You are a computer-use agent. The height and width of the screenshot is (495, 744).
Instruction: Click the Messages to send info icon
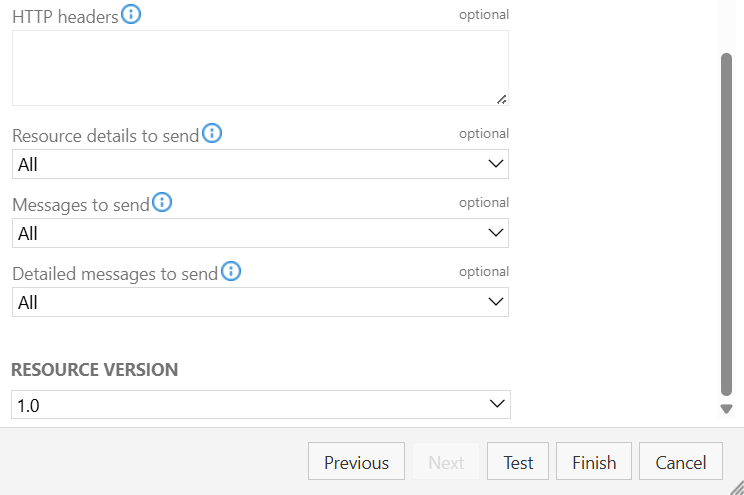[x=161, y=203]
